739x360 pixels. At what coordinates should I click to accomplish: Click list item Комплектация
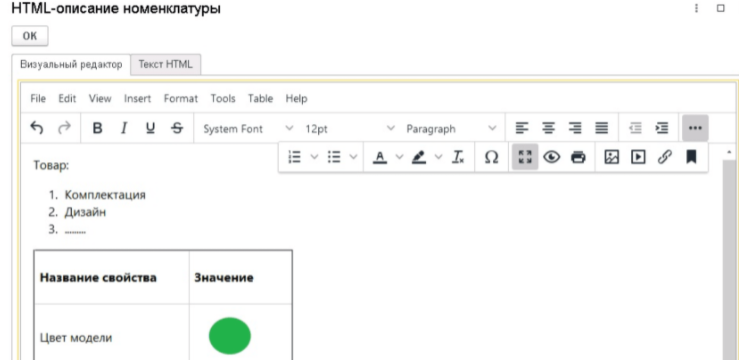[x=105, y=195]
